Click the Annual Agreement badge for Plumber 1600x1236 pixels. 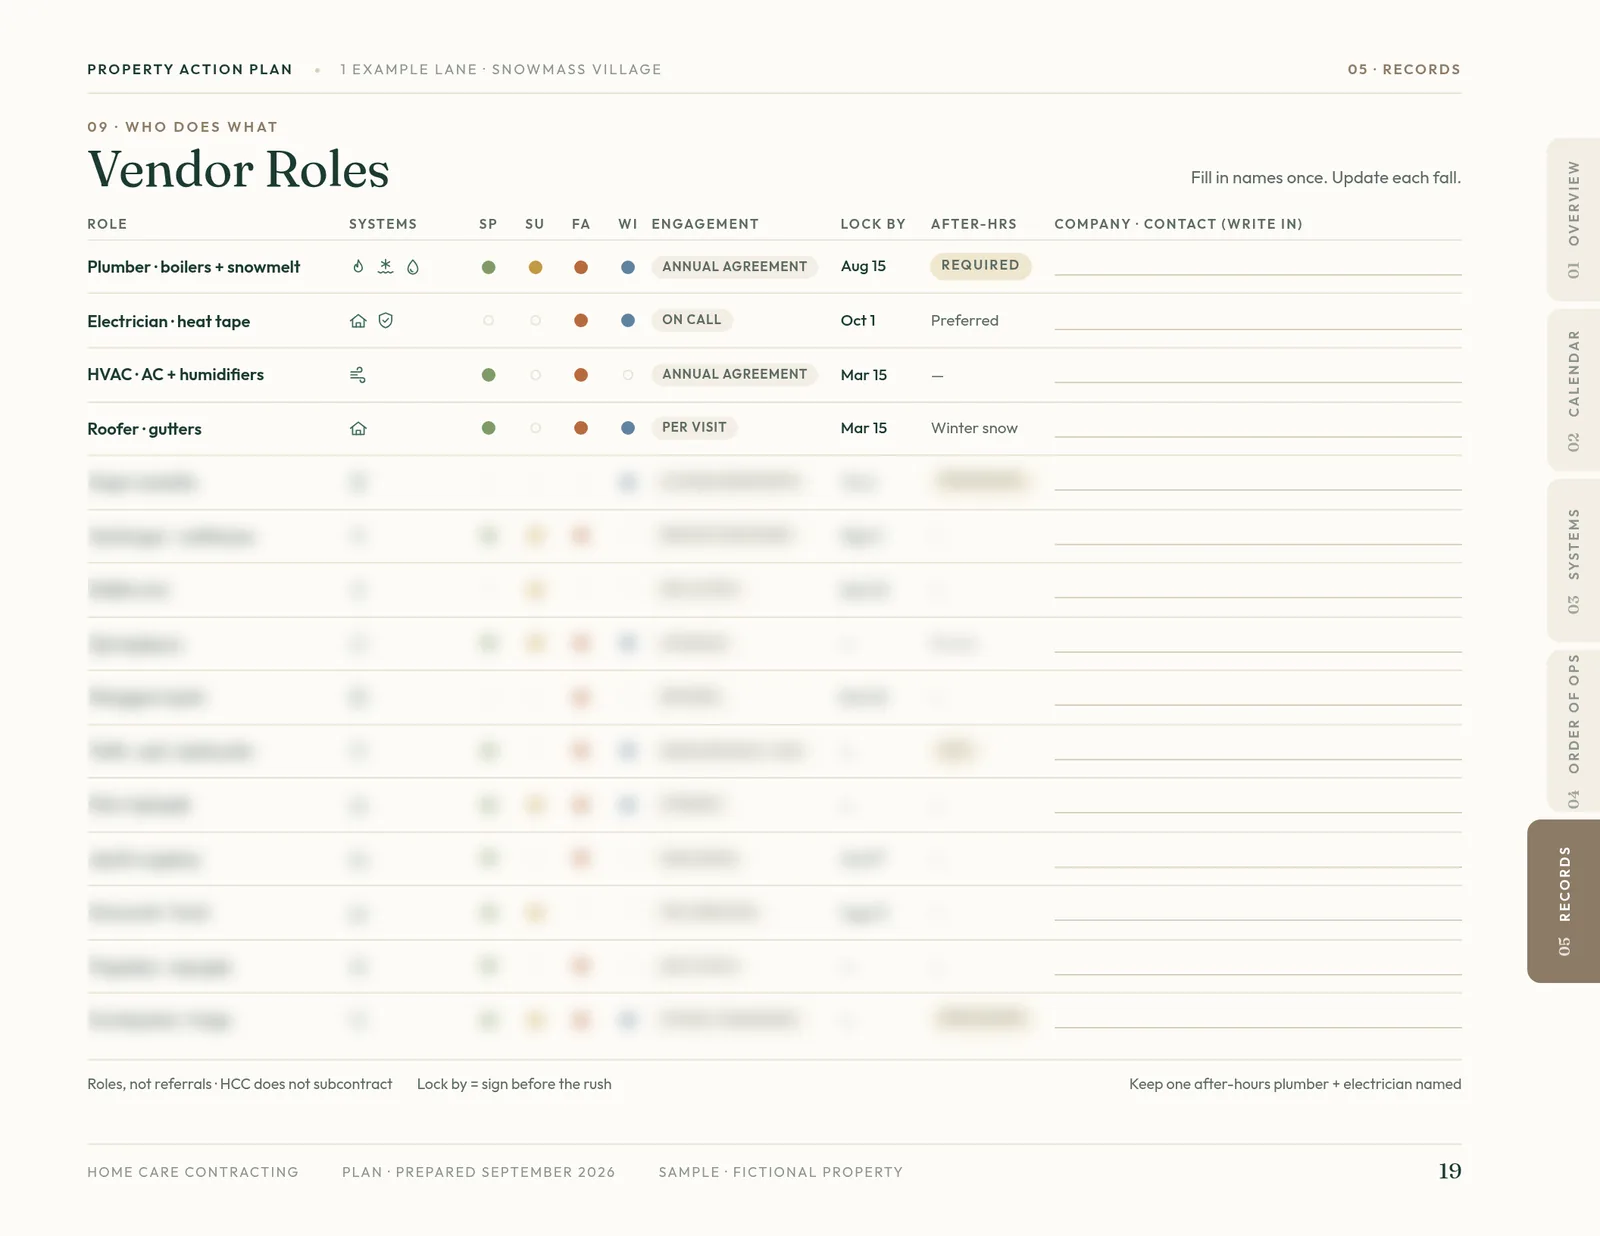click(734, 267)
